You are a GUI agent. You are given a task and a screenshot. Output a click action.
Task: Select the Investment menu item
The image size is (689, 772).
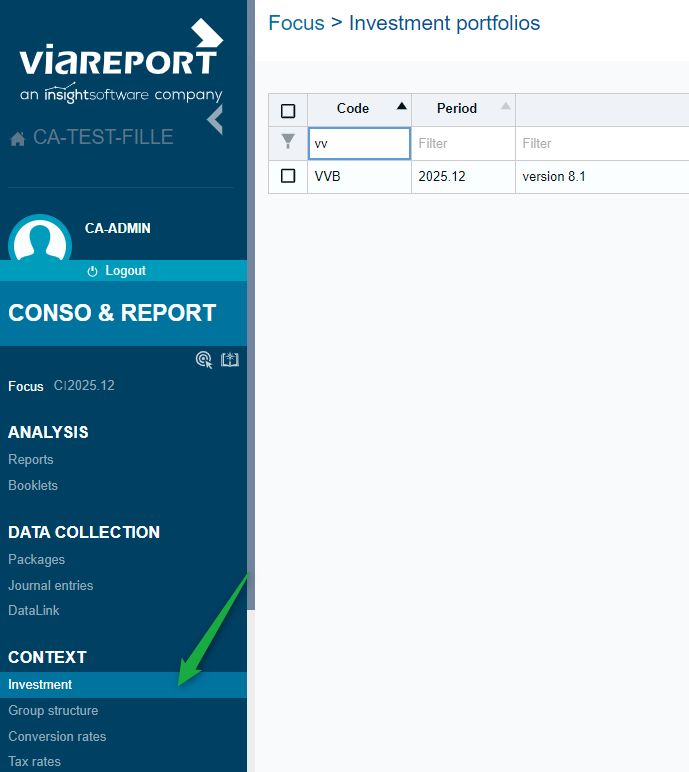pyautogui.click(x=123, y=685)
